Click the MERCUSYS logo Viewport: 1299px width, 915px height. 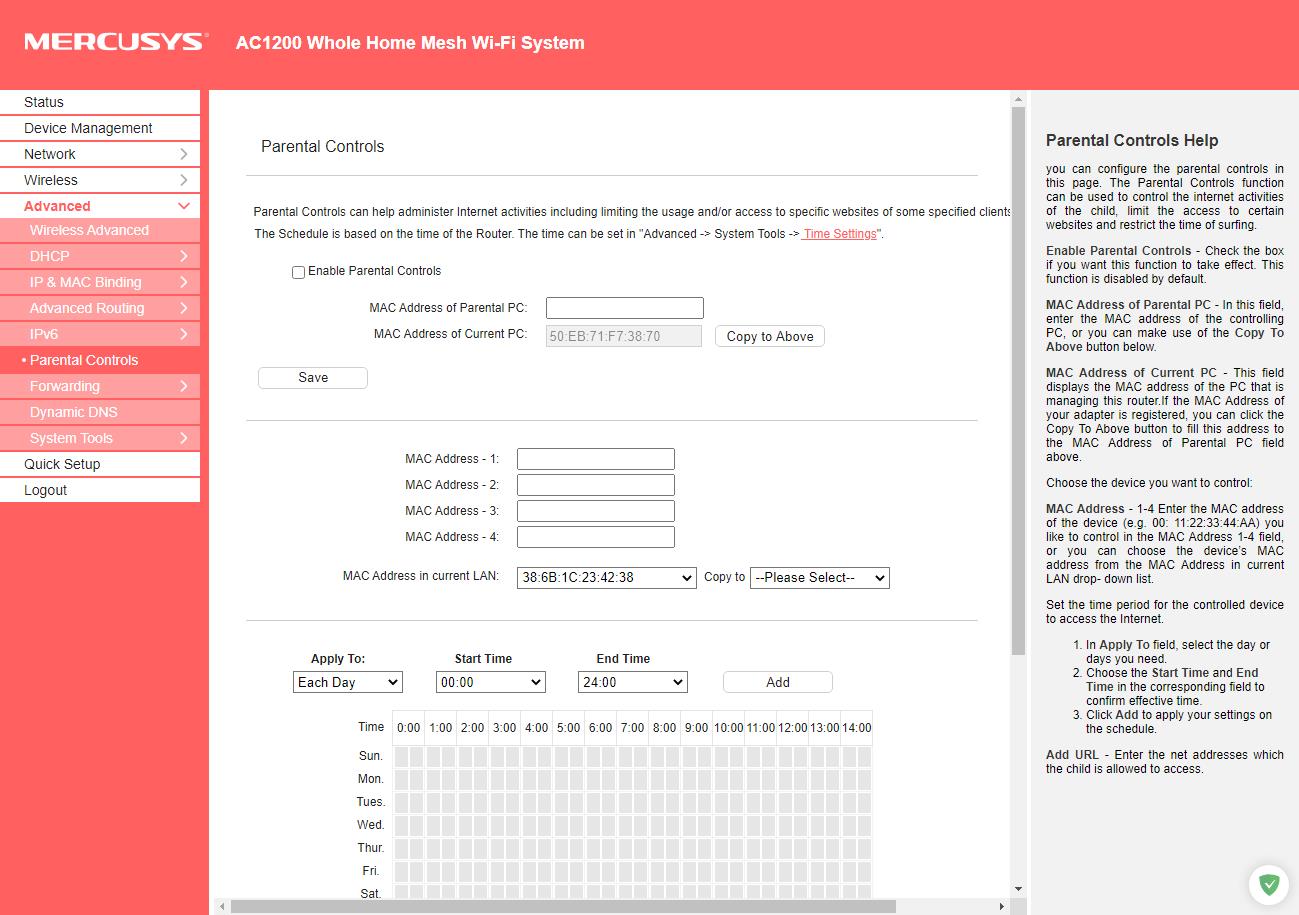click(x=116, y=42)
